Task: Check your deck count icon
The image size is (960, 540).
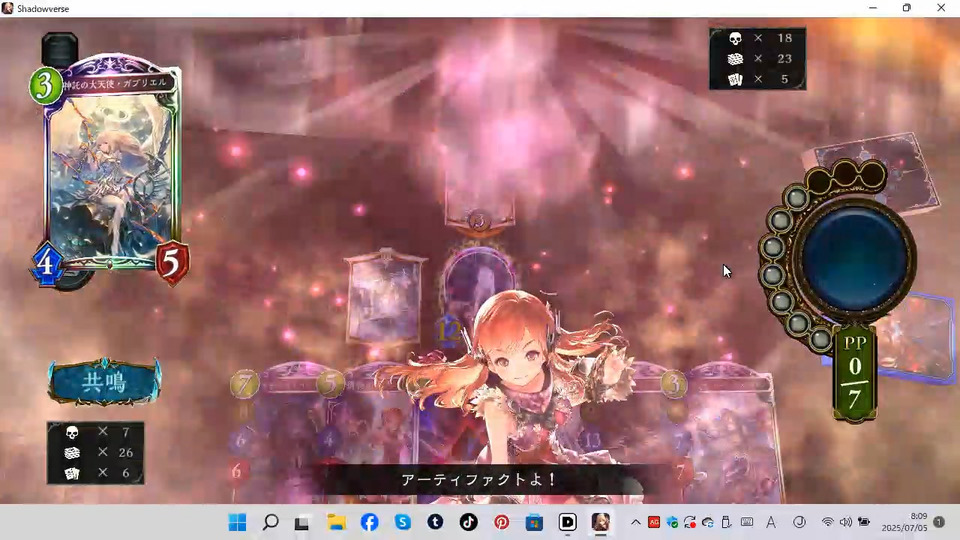Action: pos(72,452)
